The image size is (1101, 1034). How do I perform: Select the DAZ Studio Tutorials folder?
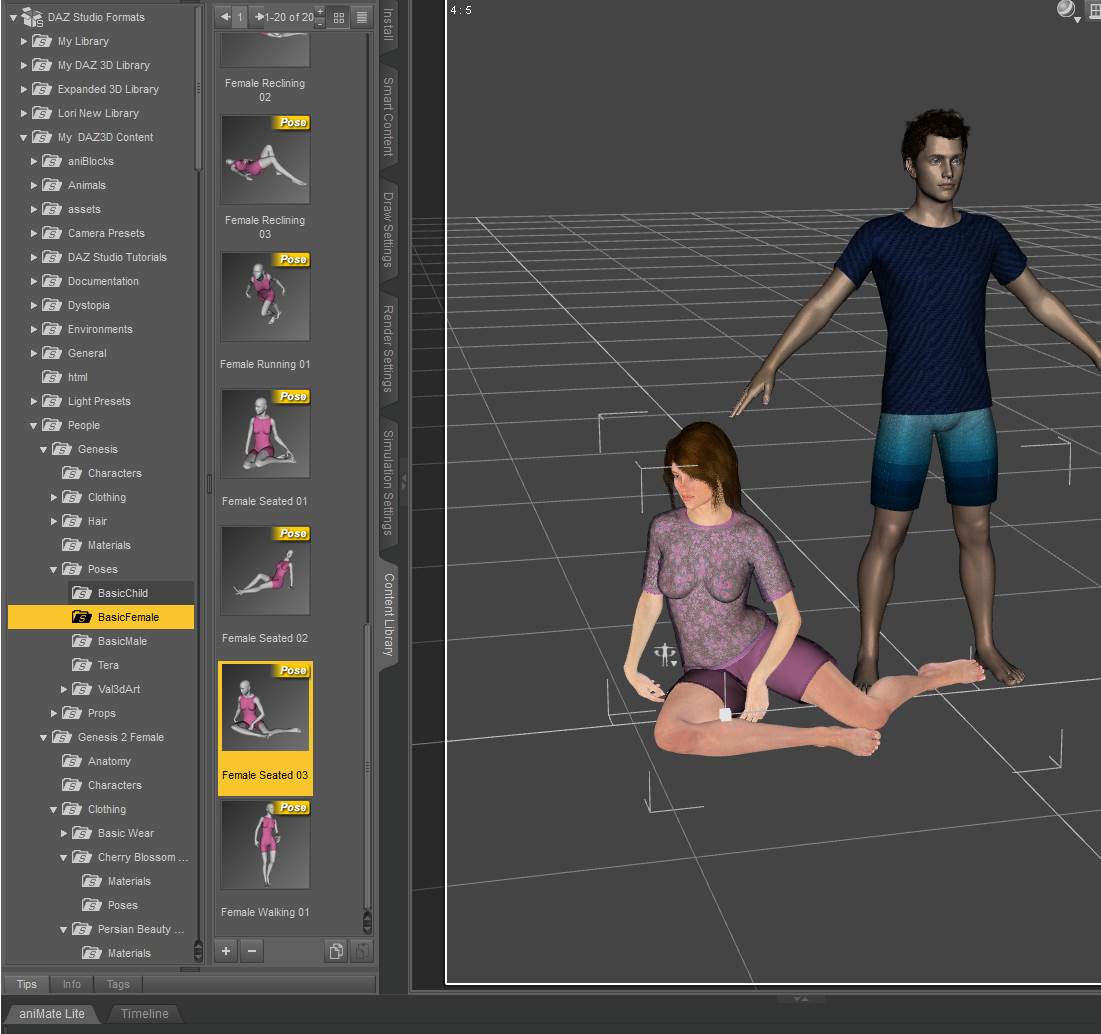click(x=117, y=257)
